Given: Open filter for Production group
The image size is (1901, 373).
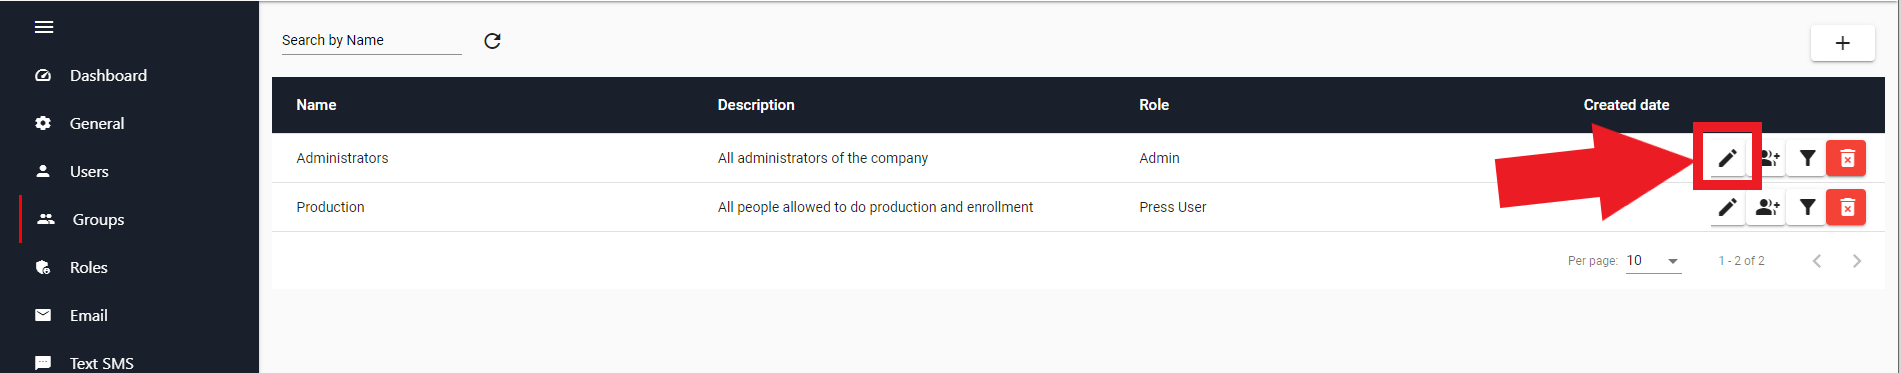Looking at the screenshot, I should click(1807, 207).
